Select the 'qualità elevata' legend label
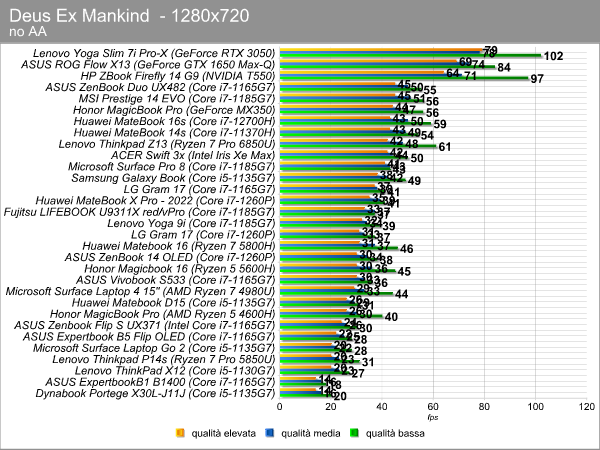This screenshot has width=600, height=450. click(x=223, y=433)
